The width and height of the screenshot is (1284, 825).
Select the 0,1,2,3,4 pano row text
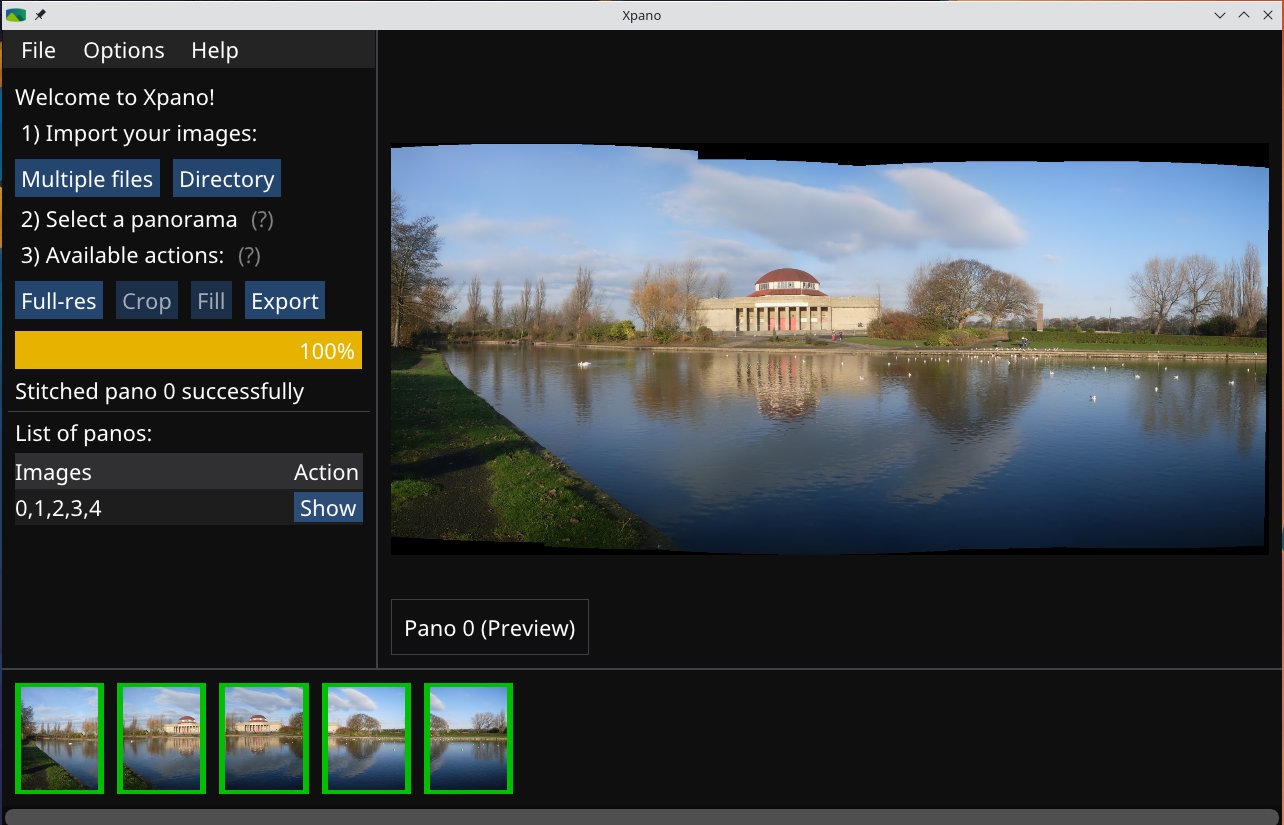tap(58, 509)
